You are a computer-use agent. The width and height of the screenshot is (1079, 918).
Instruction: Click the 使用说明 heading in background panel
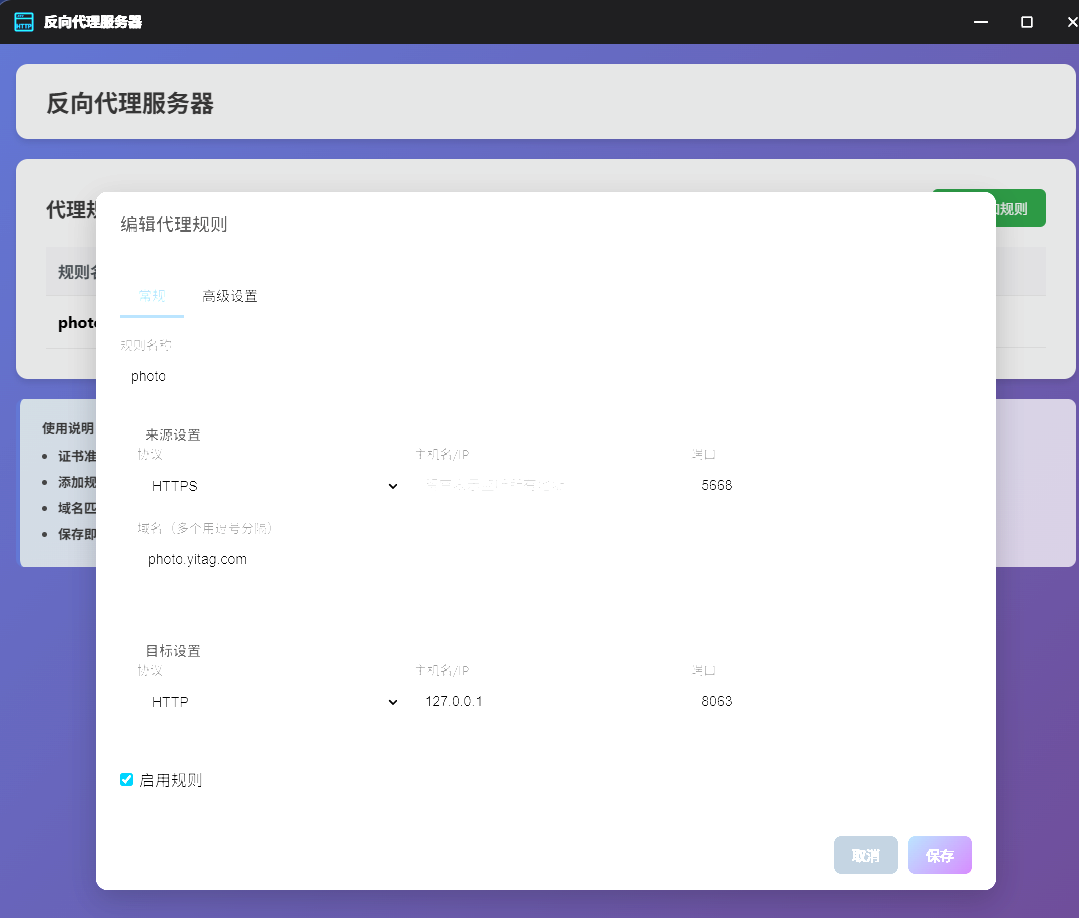[68, 428]
